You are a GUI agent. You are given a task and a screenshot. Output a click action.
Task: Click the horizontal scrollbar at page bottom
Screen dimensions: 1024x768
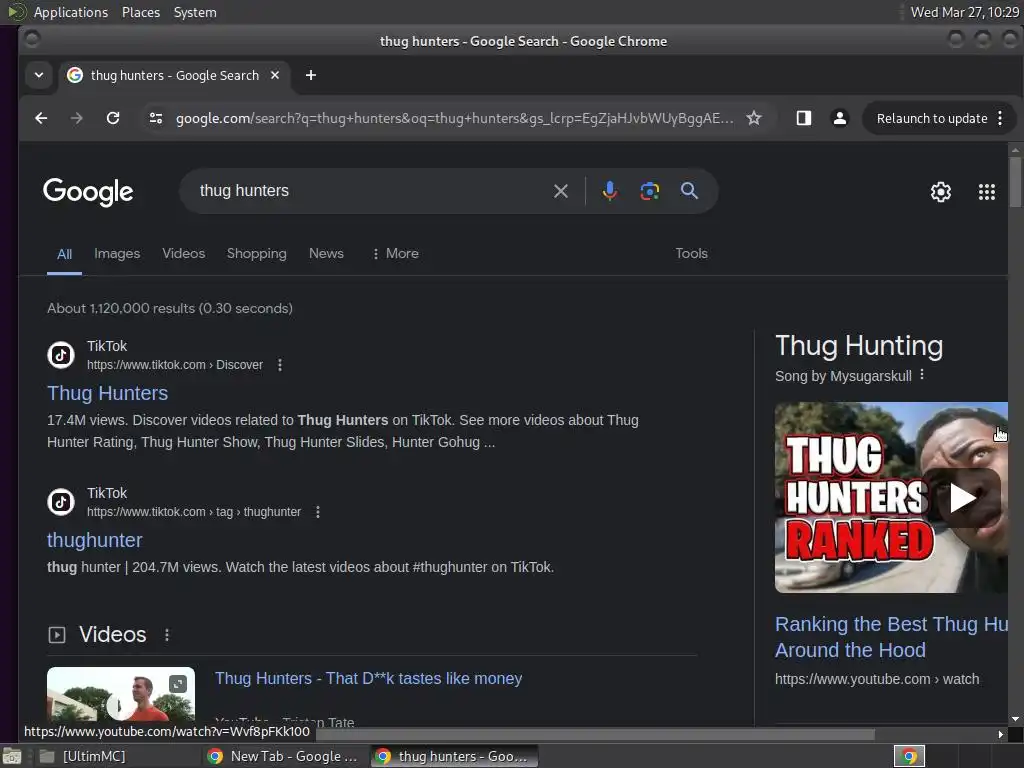point(595,734)
